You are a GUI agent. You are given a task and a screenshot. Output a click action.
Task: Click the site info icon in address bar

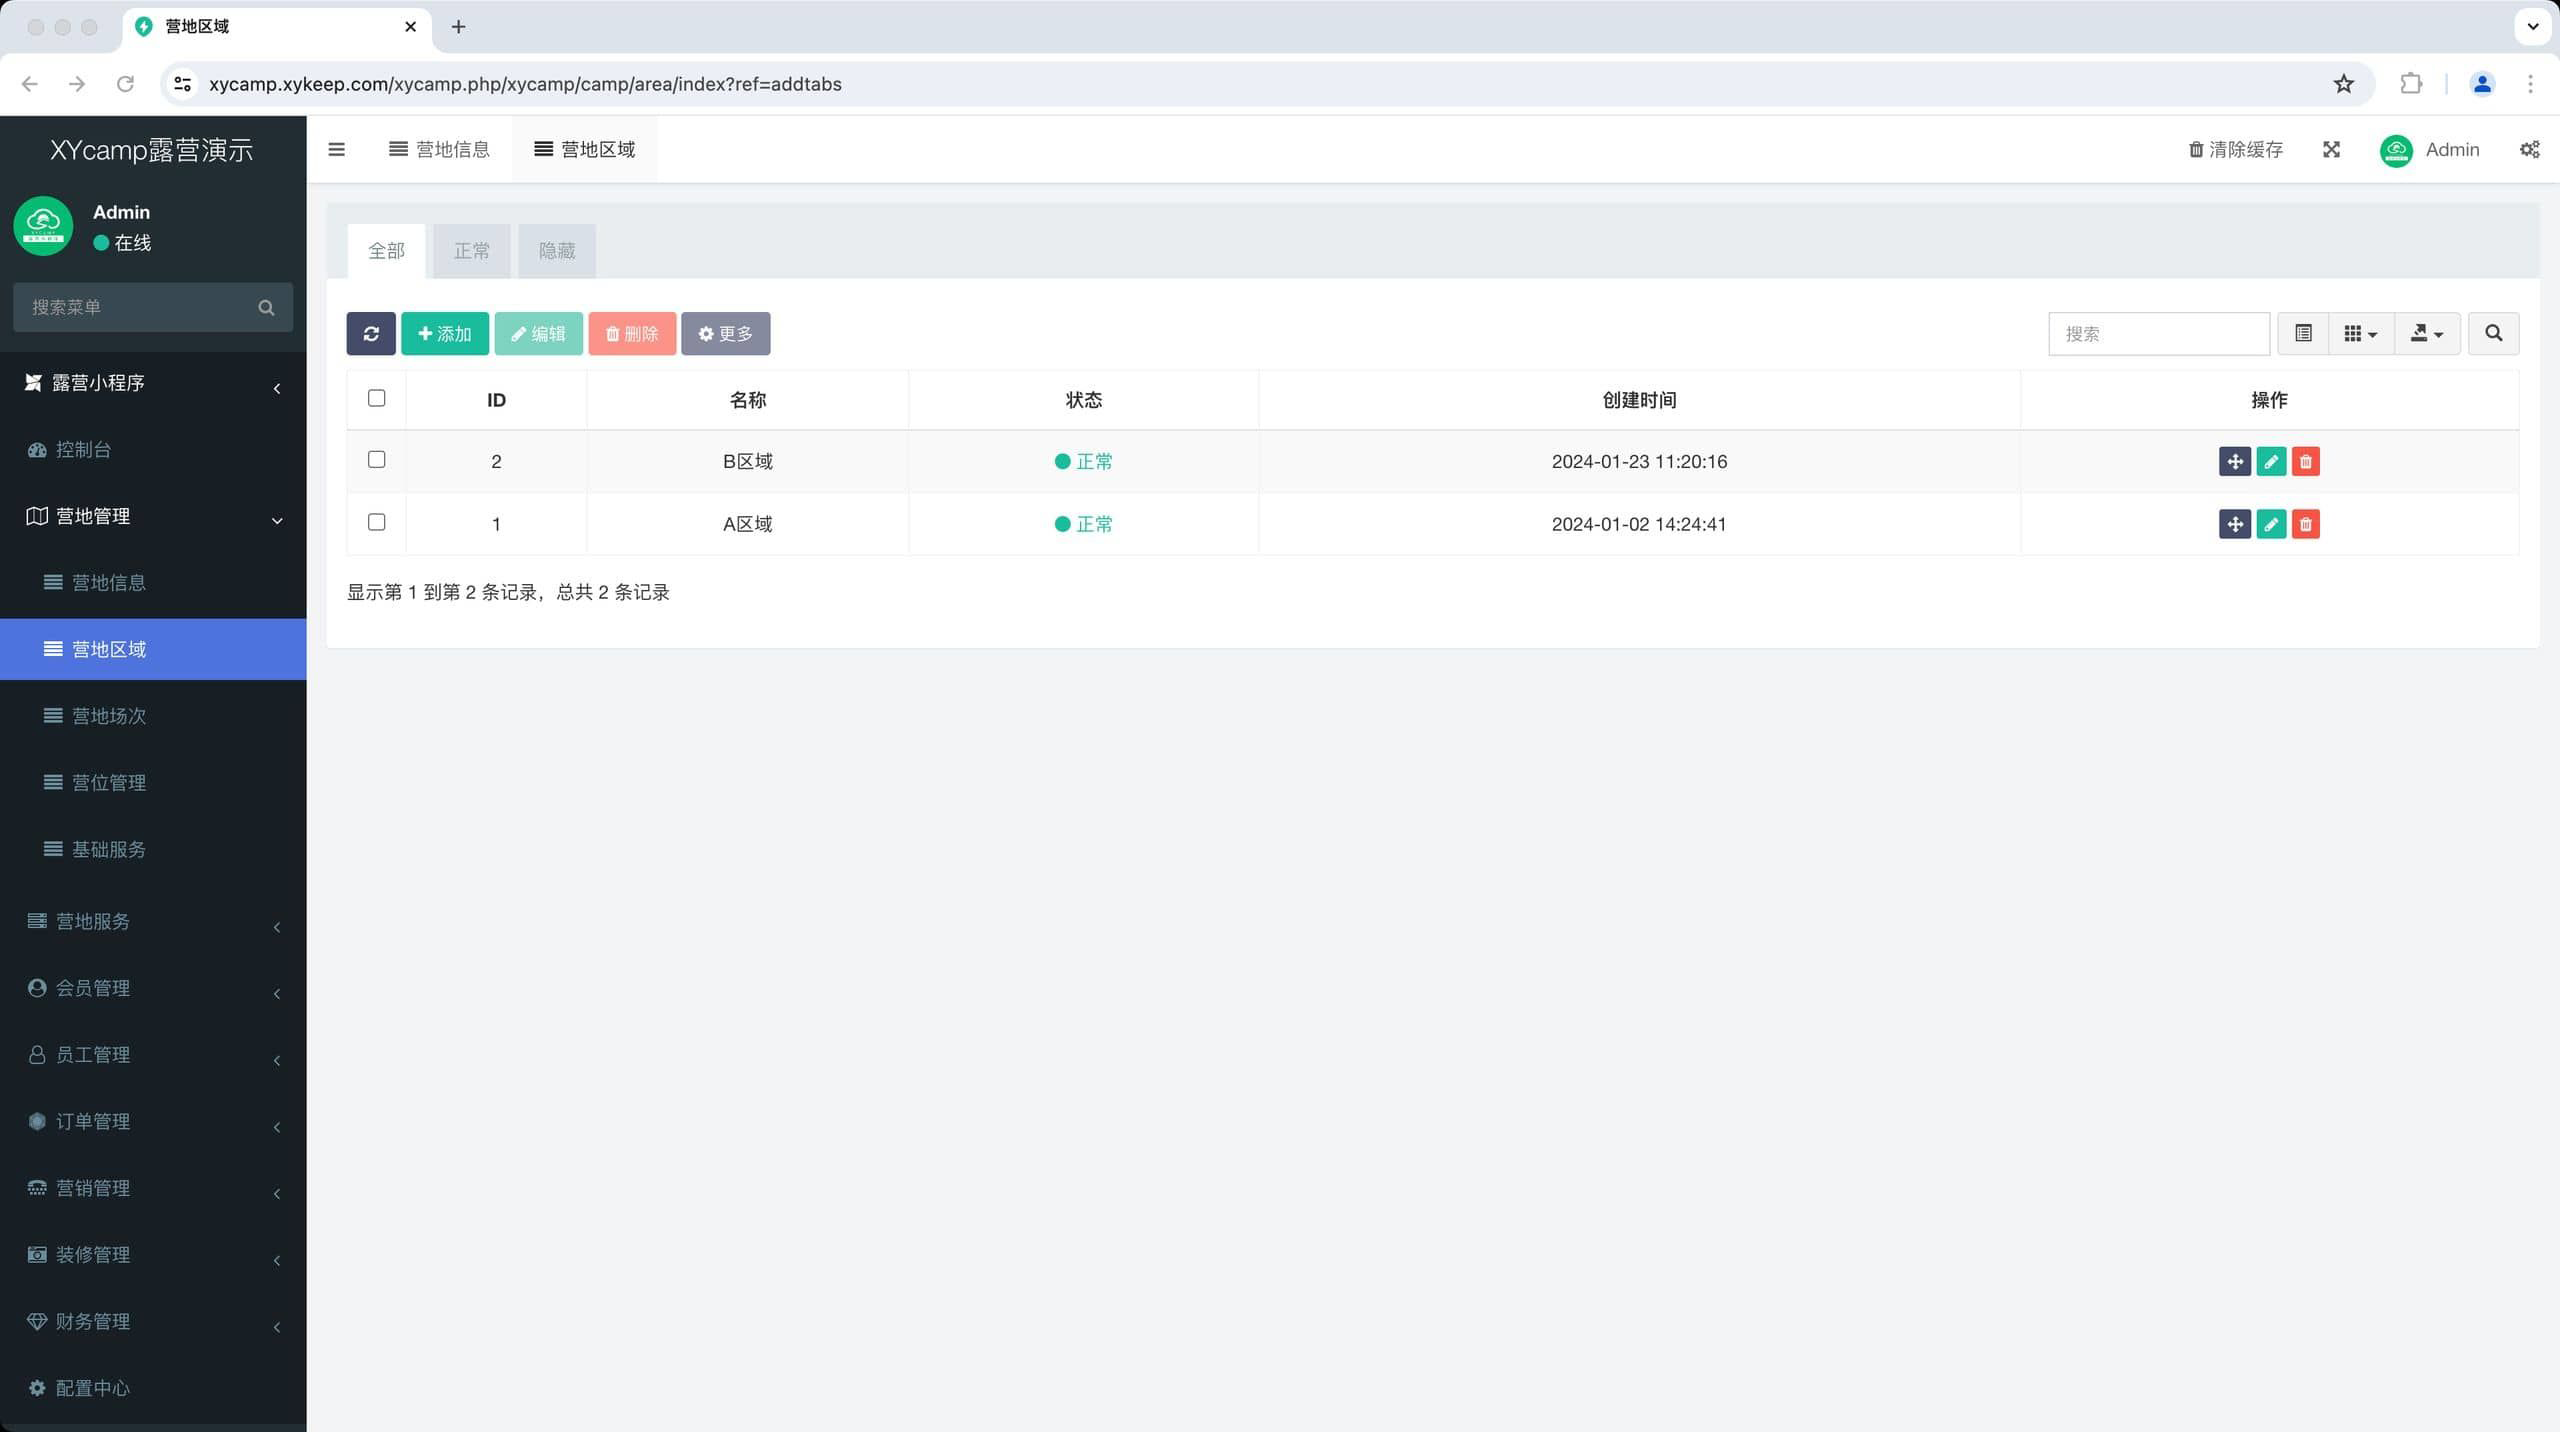182,84
